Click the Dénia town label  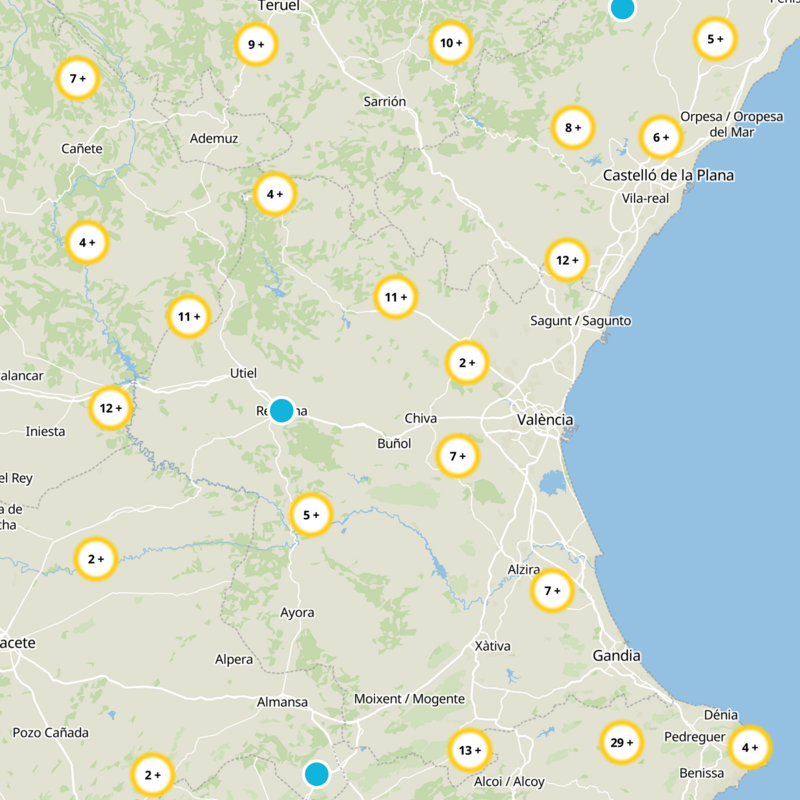tap(720, 715)
